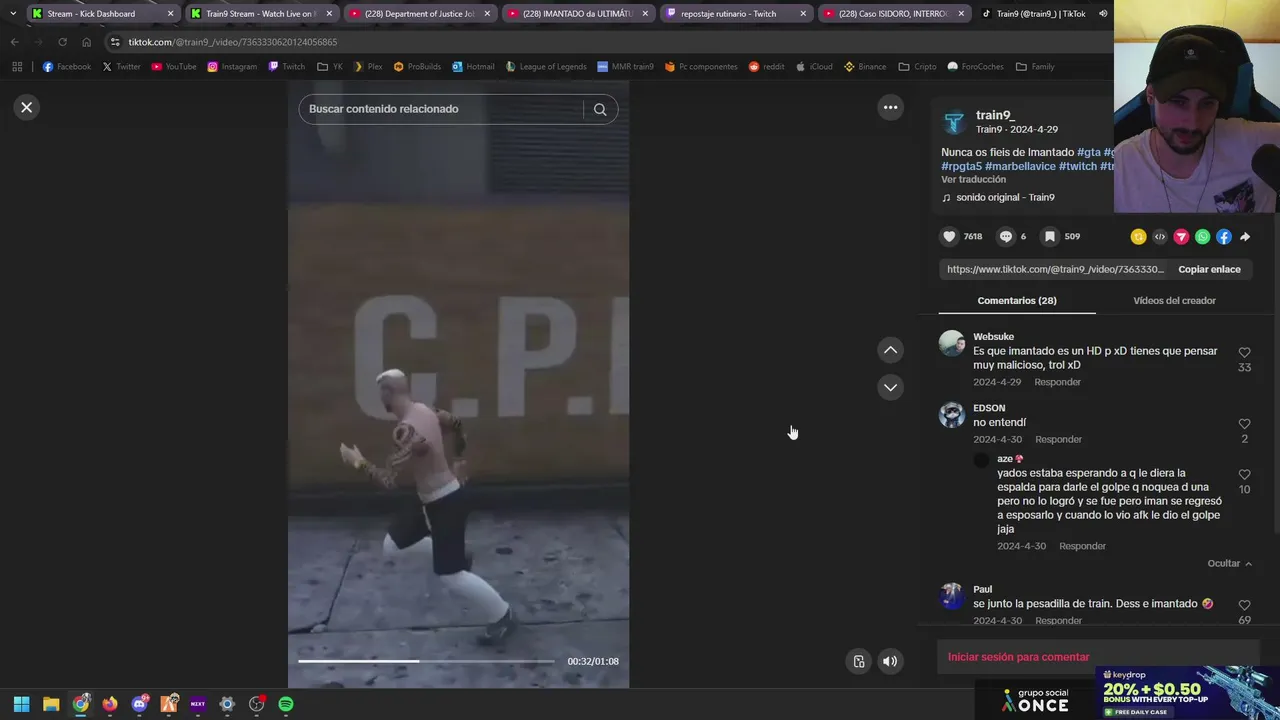
Task: Like Websuke's comment
Action: [x=1244, y=353]
